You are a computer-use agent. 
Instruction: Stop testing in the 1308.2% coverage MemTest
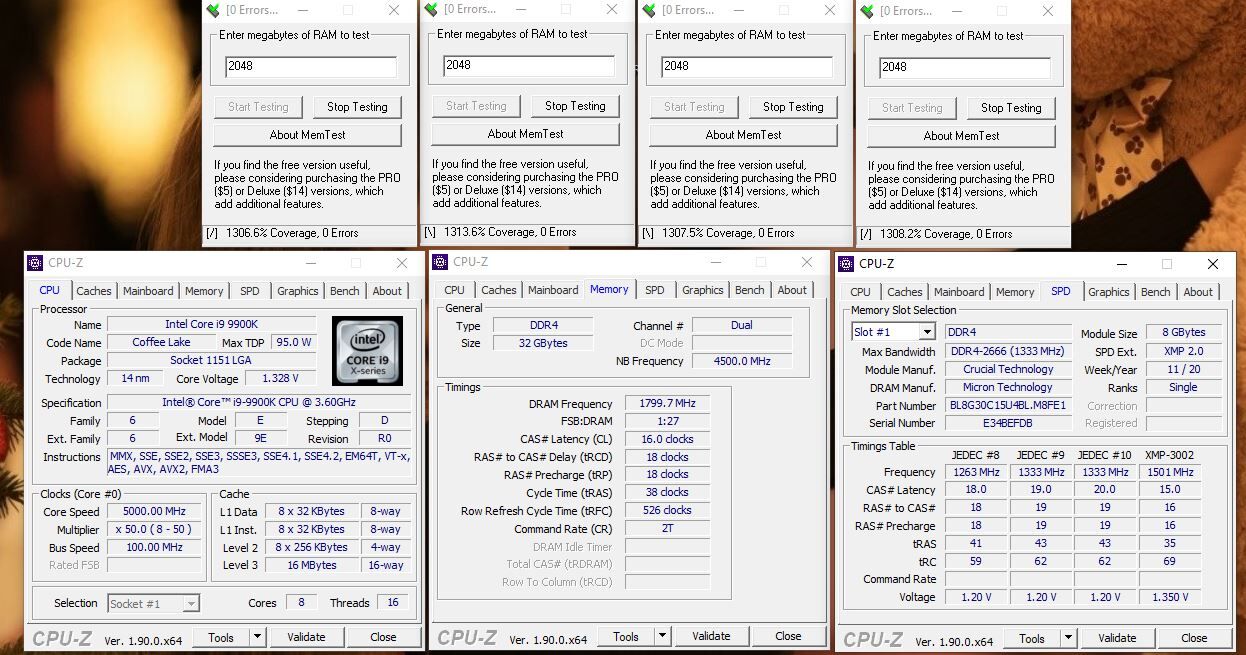(x=1011, y=108)
